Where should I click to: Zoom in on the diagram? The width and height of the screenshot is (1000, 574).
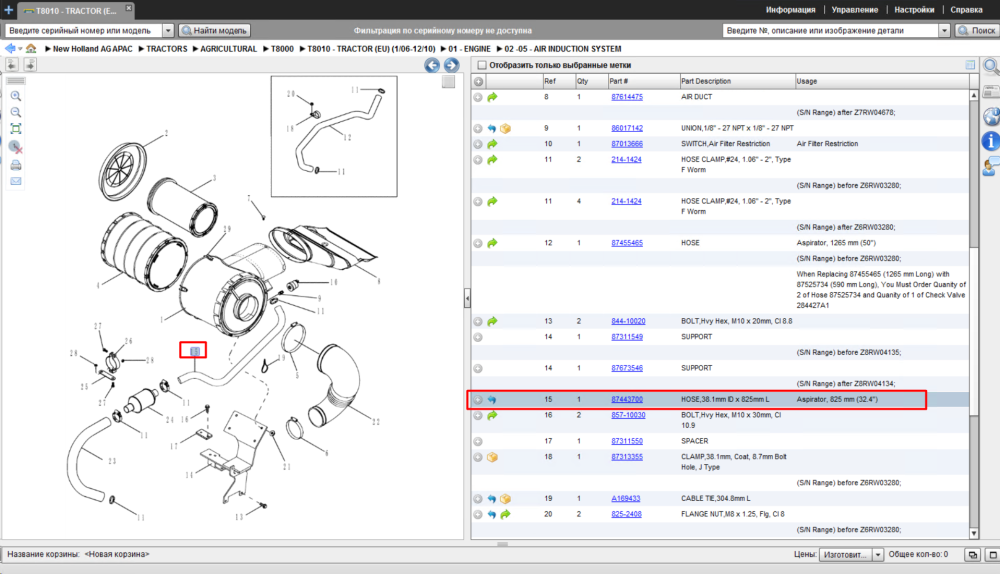click(16, 96)
